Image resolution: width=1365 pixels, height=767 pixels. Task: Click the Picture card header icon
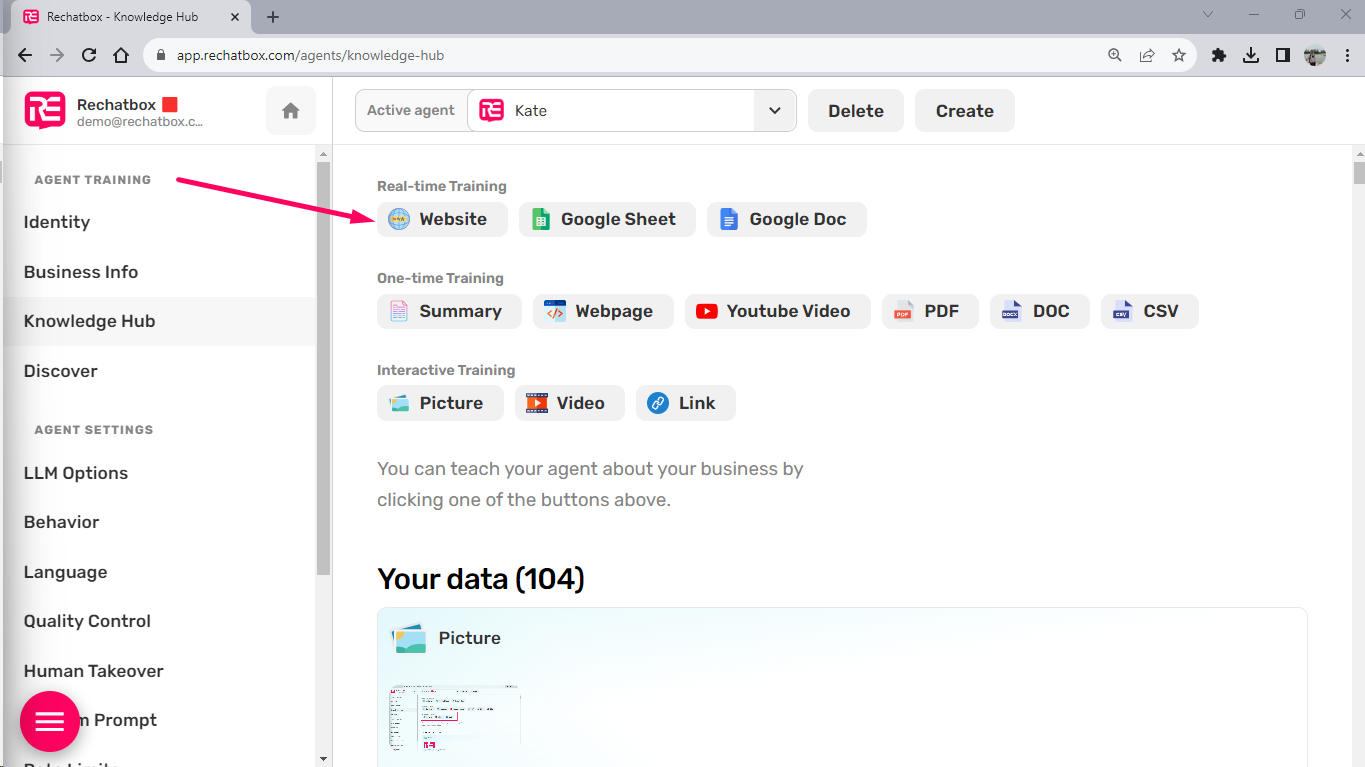[x=408, y=638]
